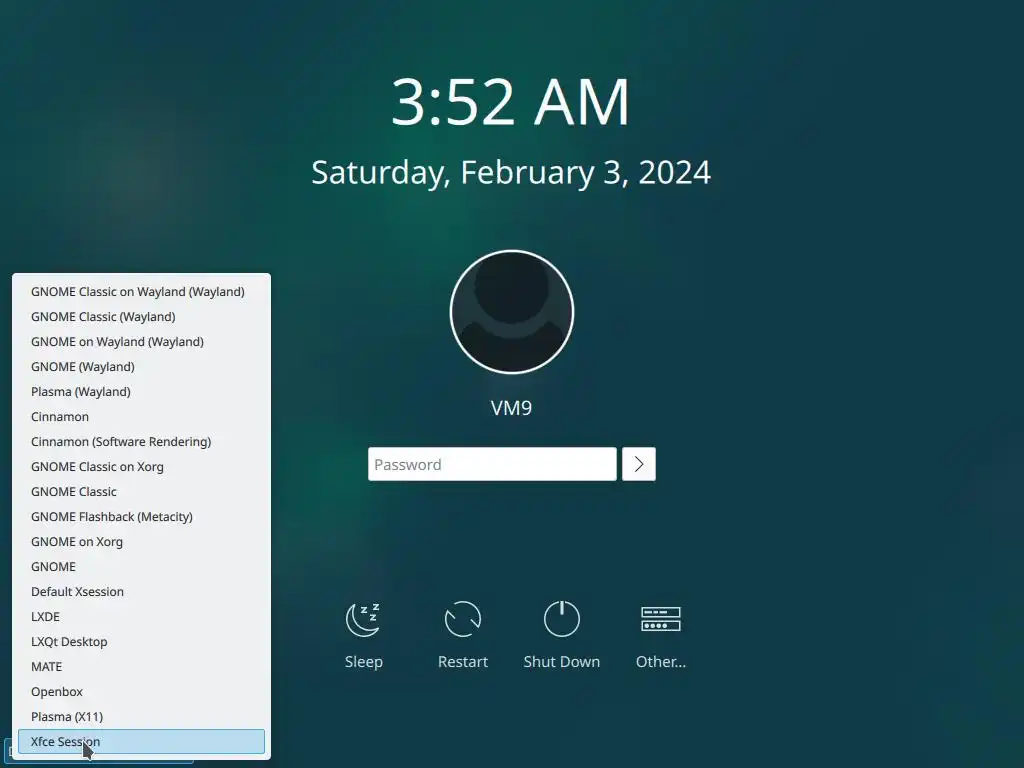Pick the Cinnamon session

141,417
